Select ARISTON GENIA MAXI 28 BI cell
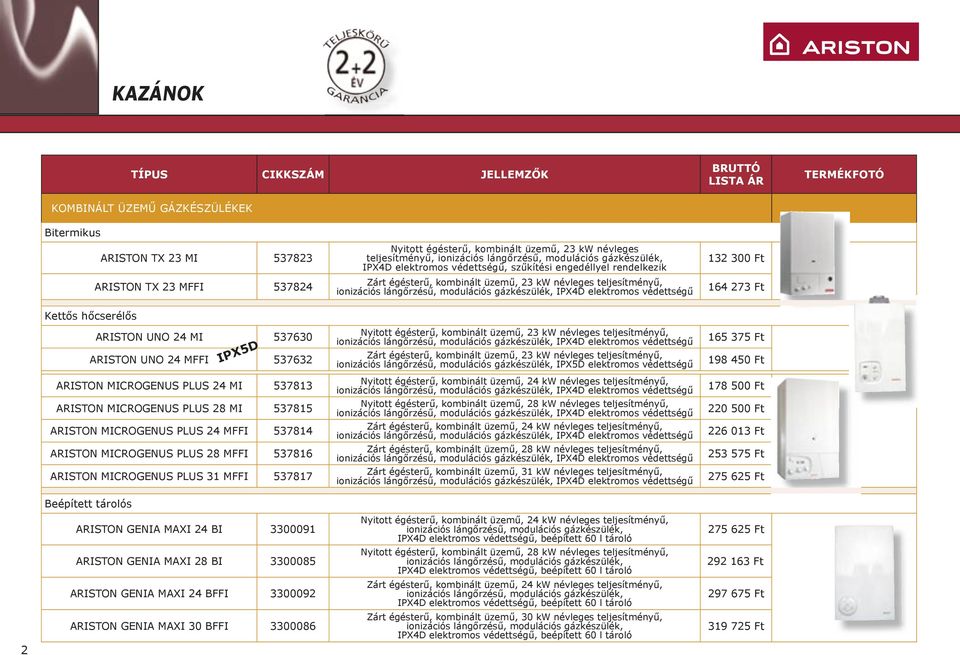 (149, 561)
